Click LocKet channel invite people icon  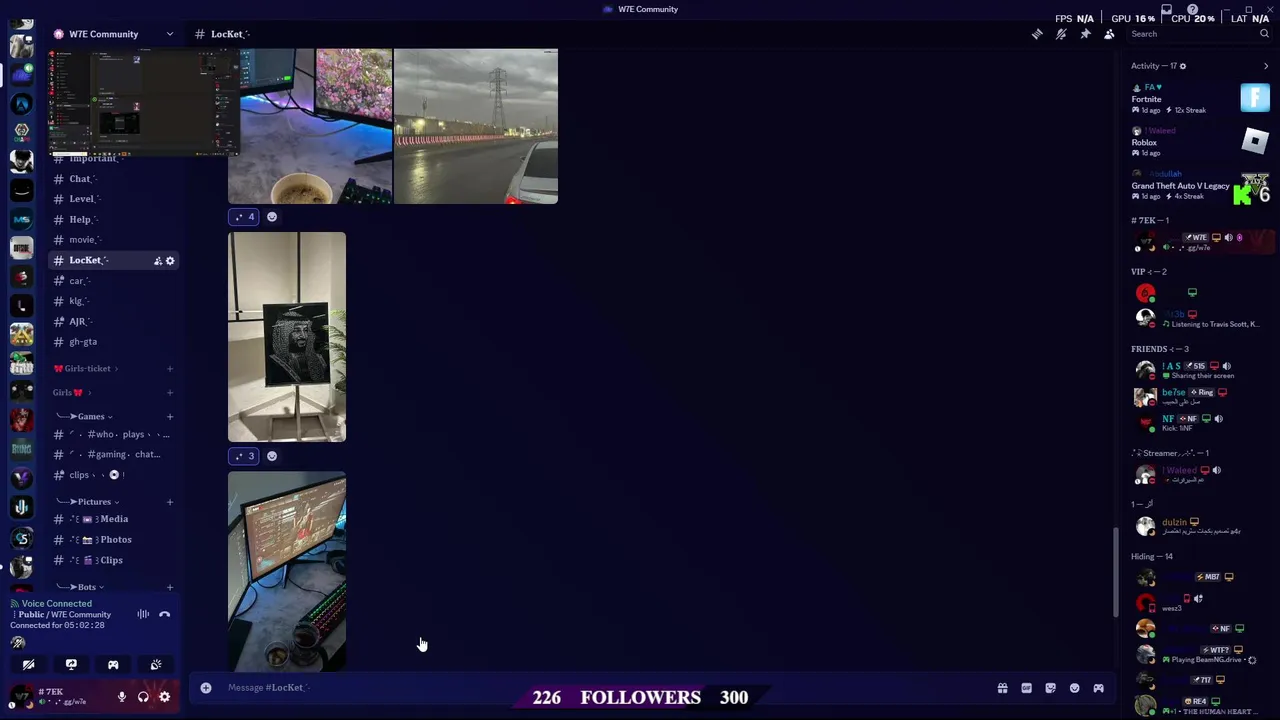point(157,261)
